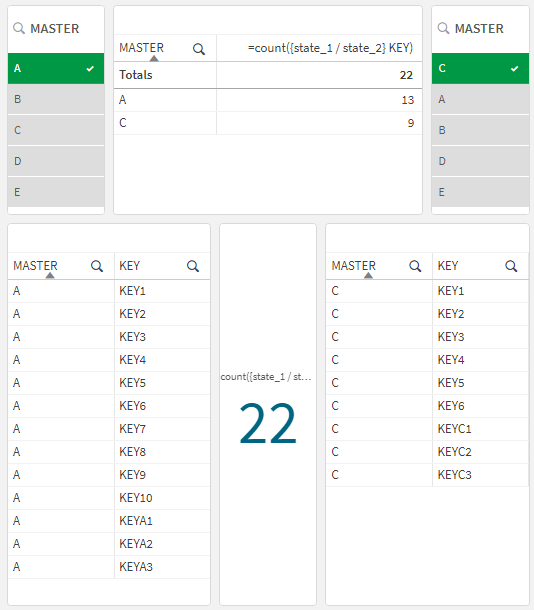Toggle sort arrow on bottom-left MASTER column
Screen dimensions: 534x610
[x=50, y=275]
